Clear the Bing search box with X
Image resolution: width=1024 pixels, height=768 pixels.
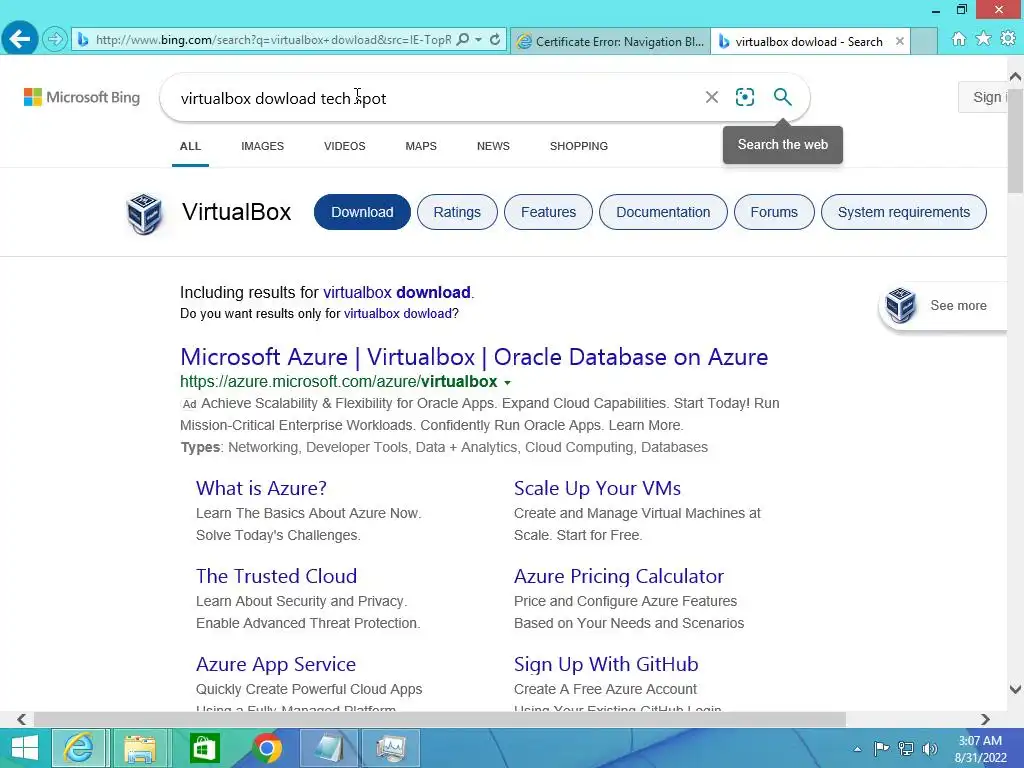[x=712, y=97]
